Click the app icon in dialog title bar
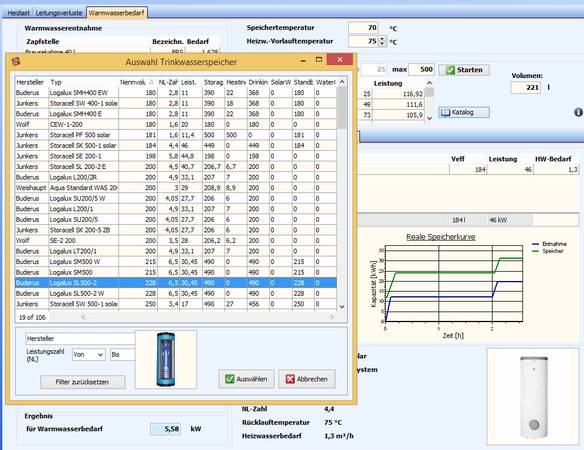This screenshot has height=450, width=584. pyautogui.click(x=16, y=61)
